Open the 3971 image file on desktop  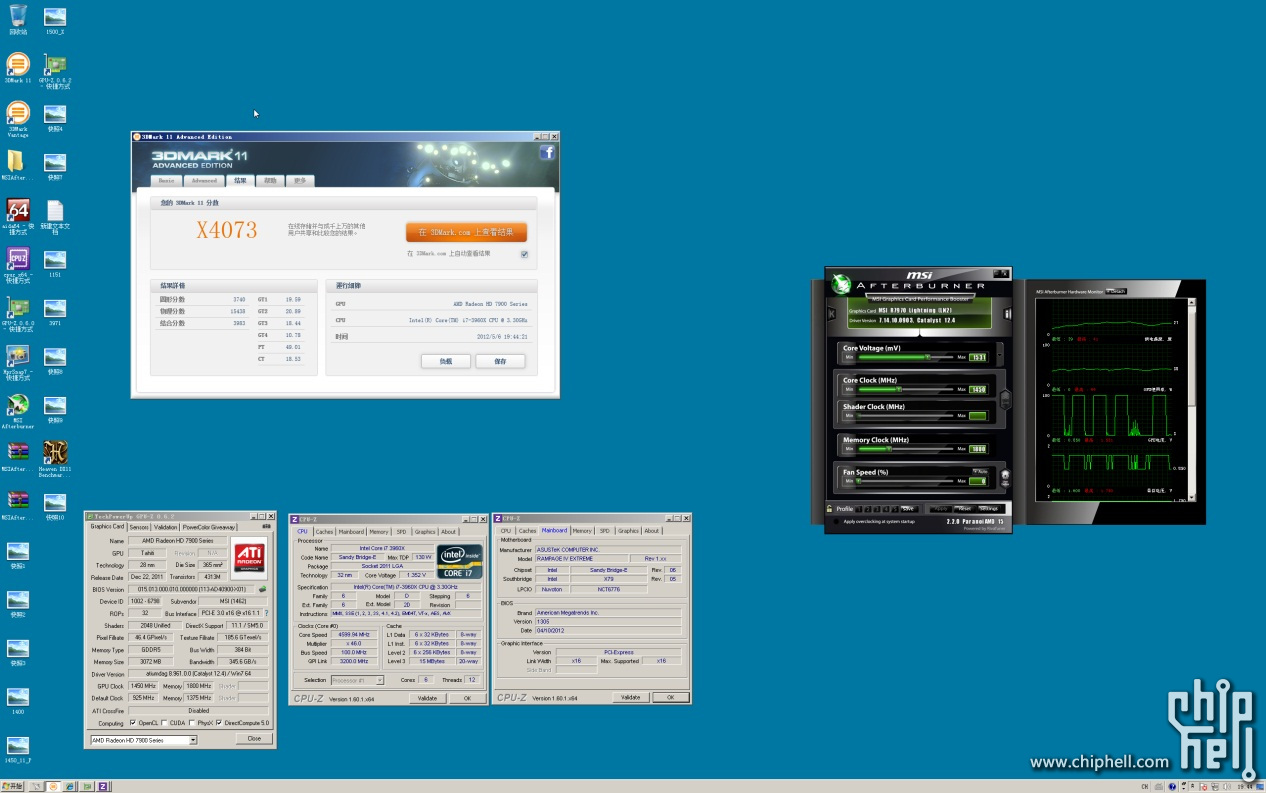pos(55,313)
